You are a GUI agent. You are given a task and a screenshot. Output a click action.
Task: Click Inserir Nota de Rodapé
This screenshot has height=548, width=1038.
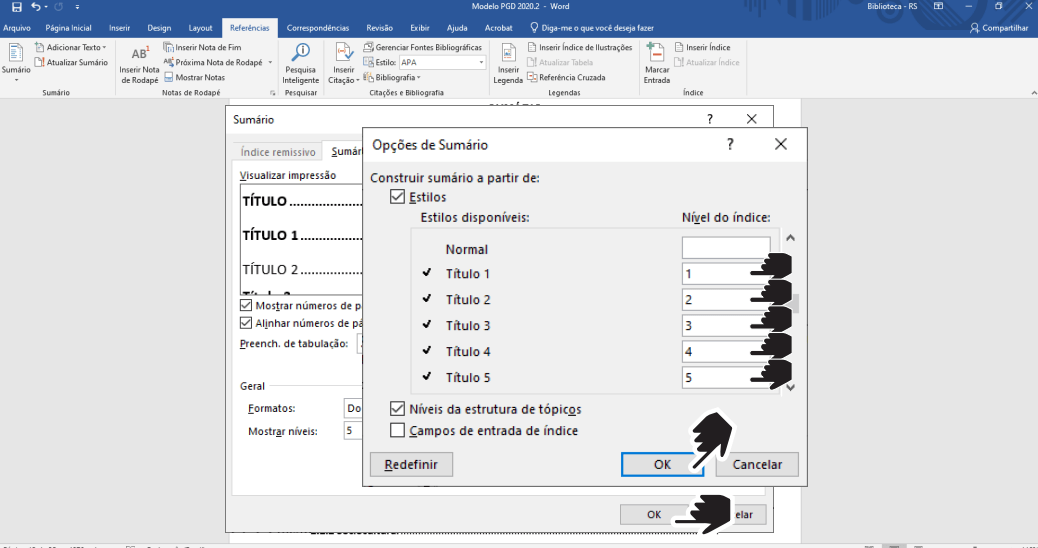(139, 64)
